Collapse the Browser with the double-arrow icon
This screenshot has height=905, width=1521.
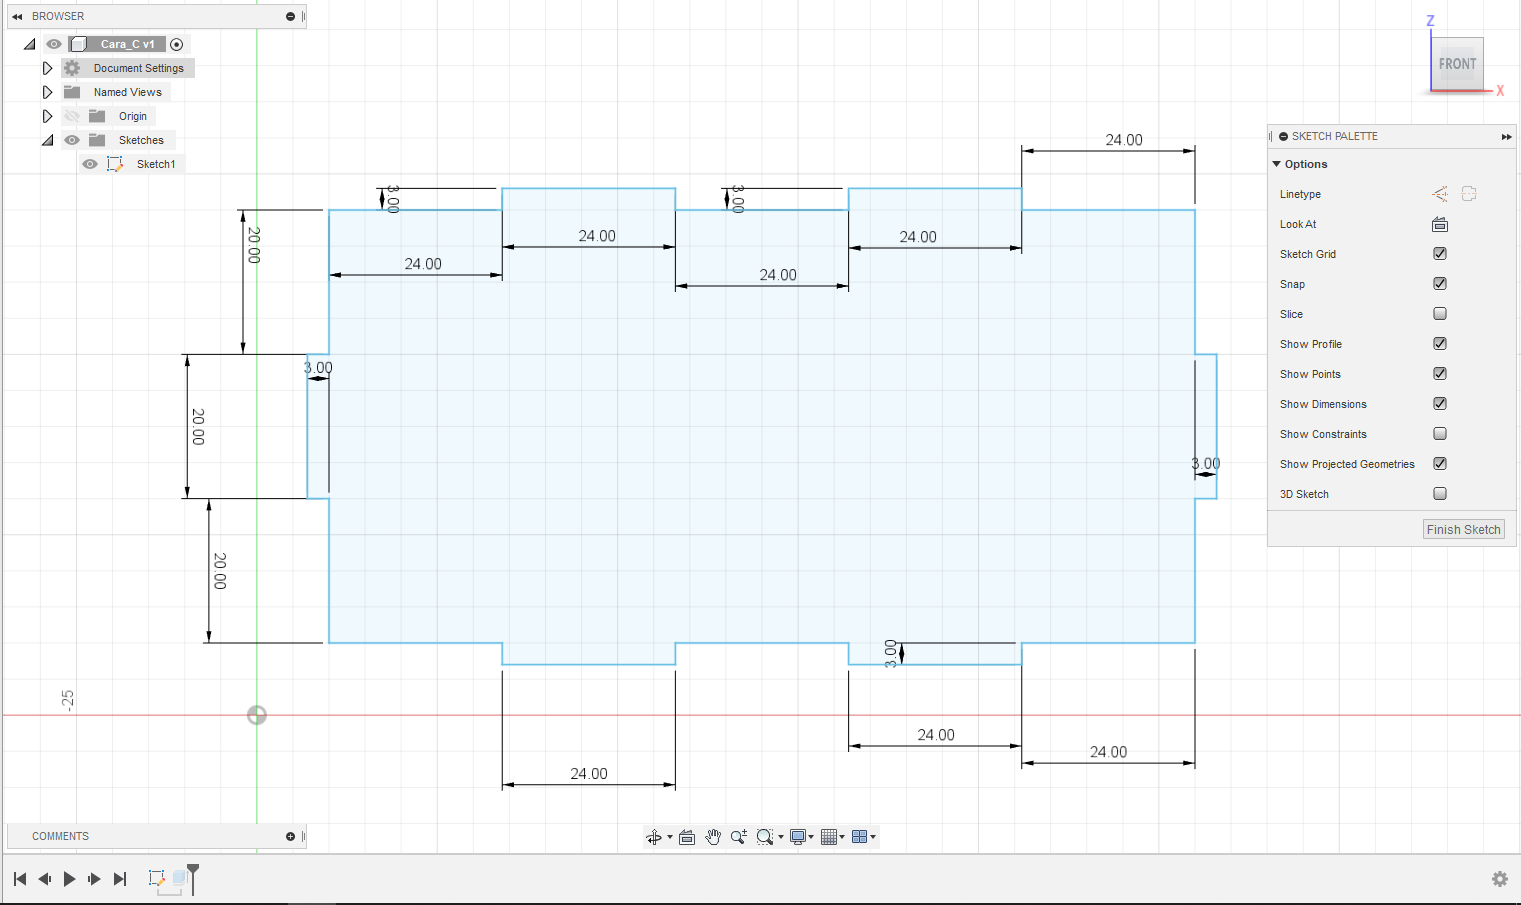click(17, 16)
